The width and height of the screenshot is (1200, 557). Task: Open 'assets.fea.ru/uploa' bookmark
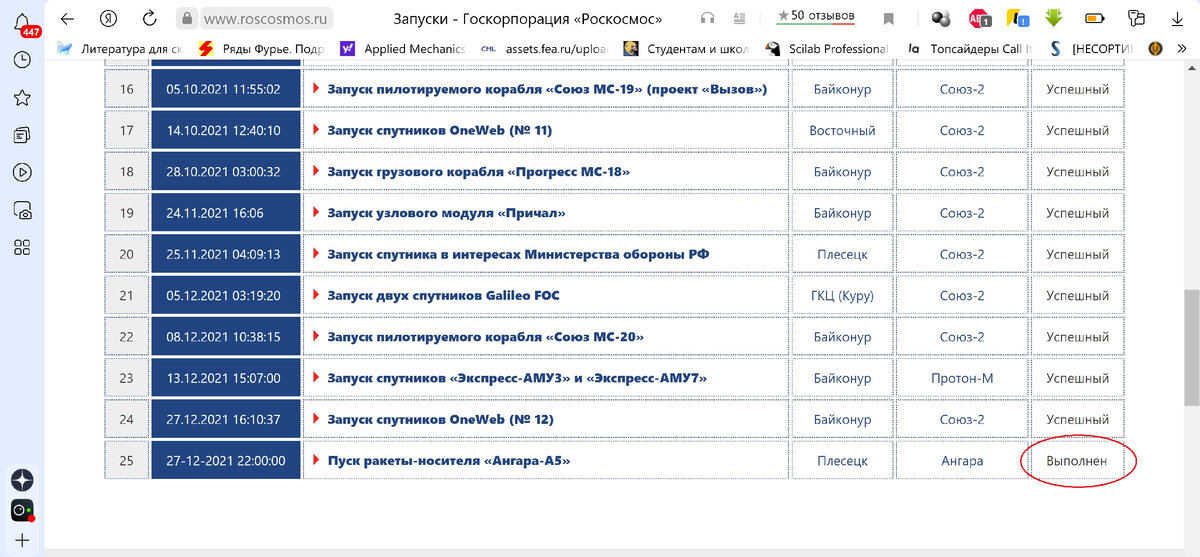click(545, 48)
